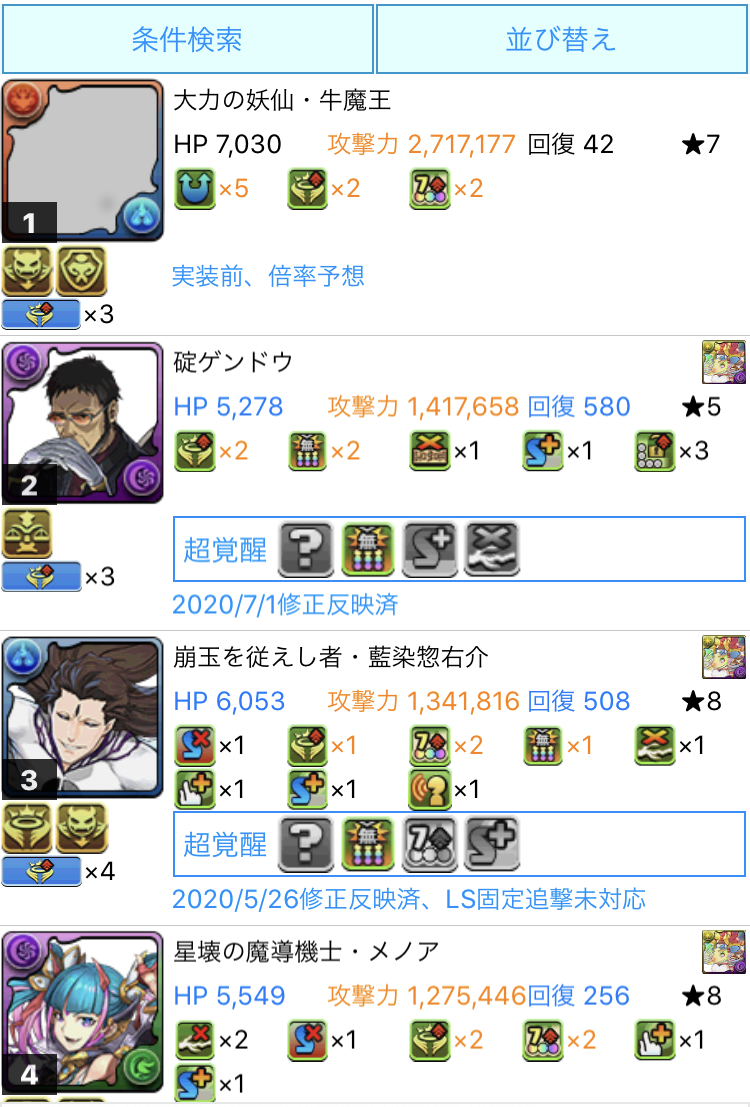The height and width of the screenshot is (1107, 750).
Task: Select the 藍染惣右介 portrait thumbnail
Action: pyautogui.click(x=83, y=717)
